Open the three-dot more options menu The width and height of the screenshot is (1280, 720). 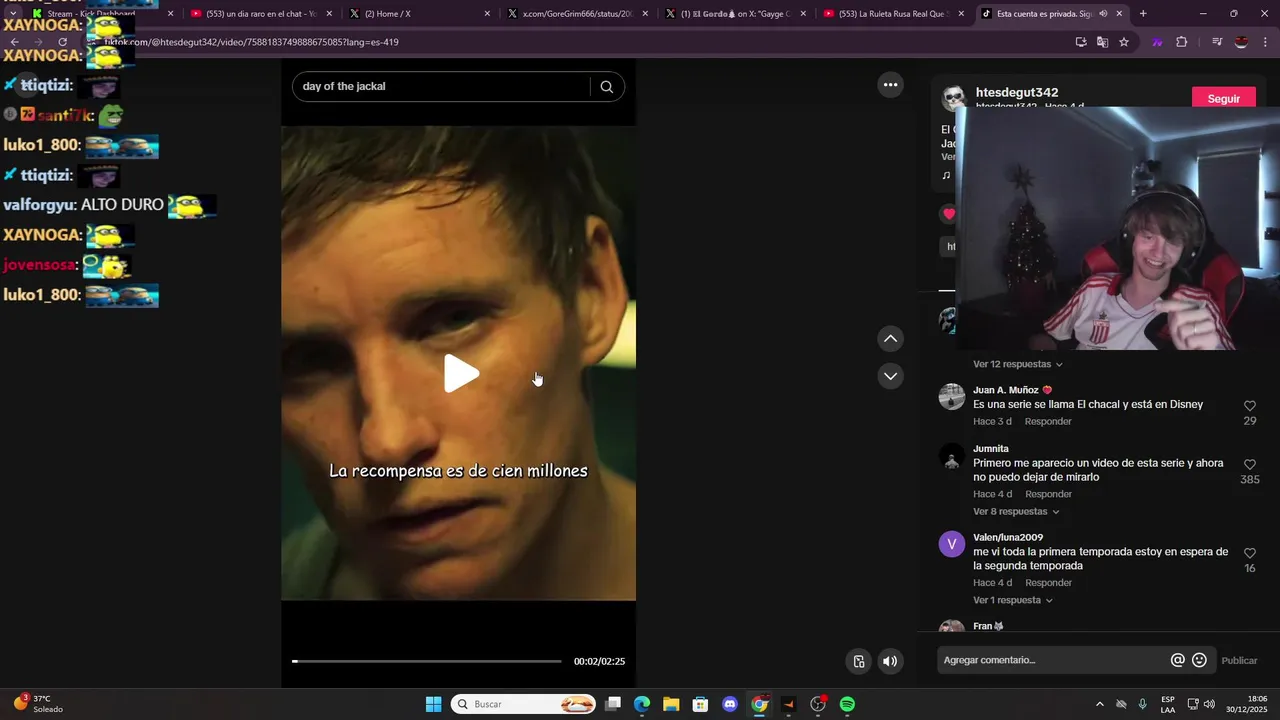coord(890,85)
